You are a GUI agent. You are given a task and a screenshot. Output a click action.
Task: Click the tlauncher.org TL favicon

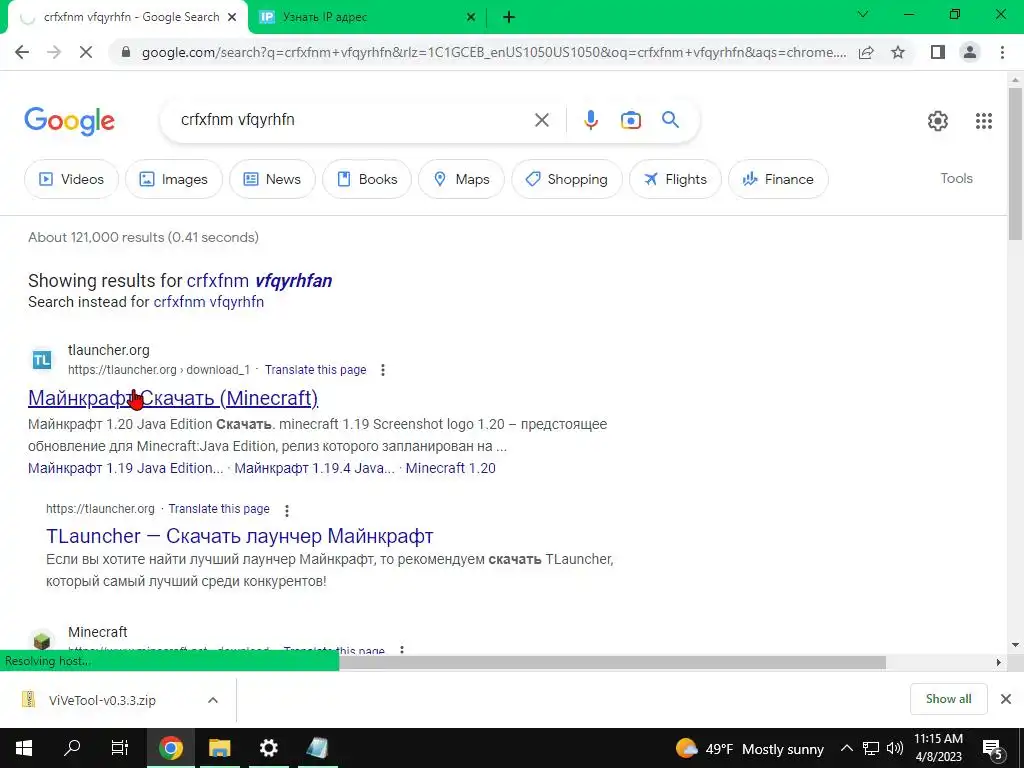(42, 359)
